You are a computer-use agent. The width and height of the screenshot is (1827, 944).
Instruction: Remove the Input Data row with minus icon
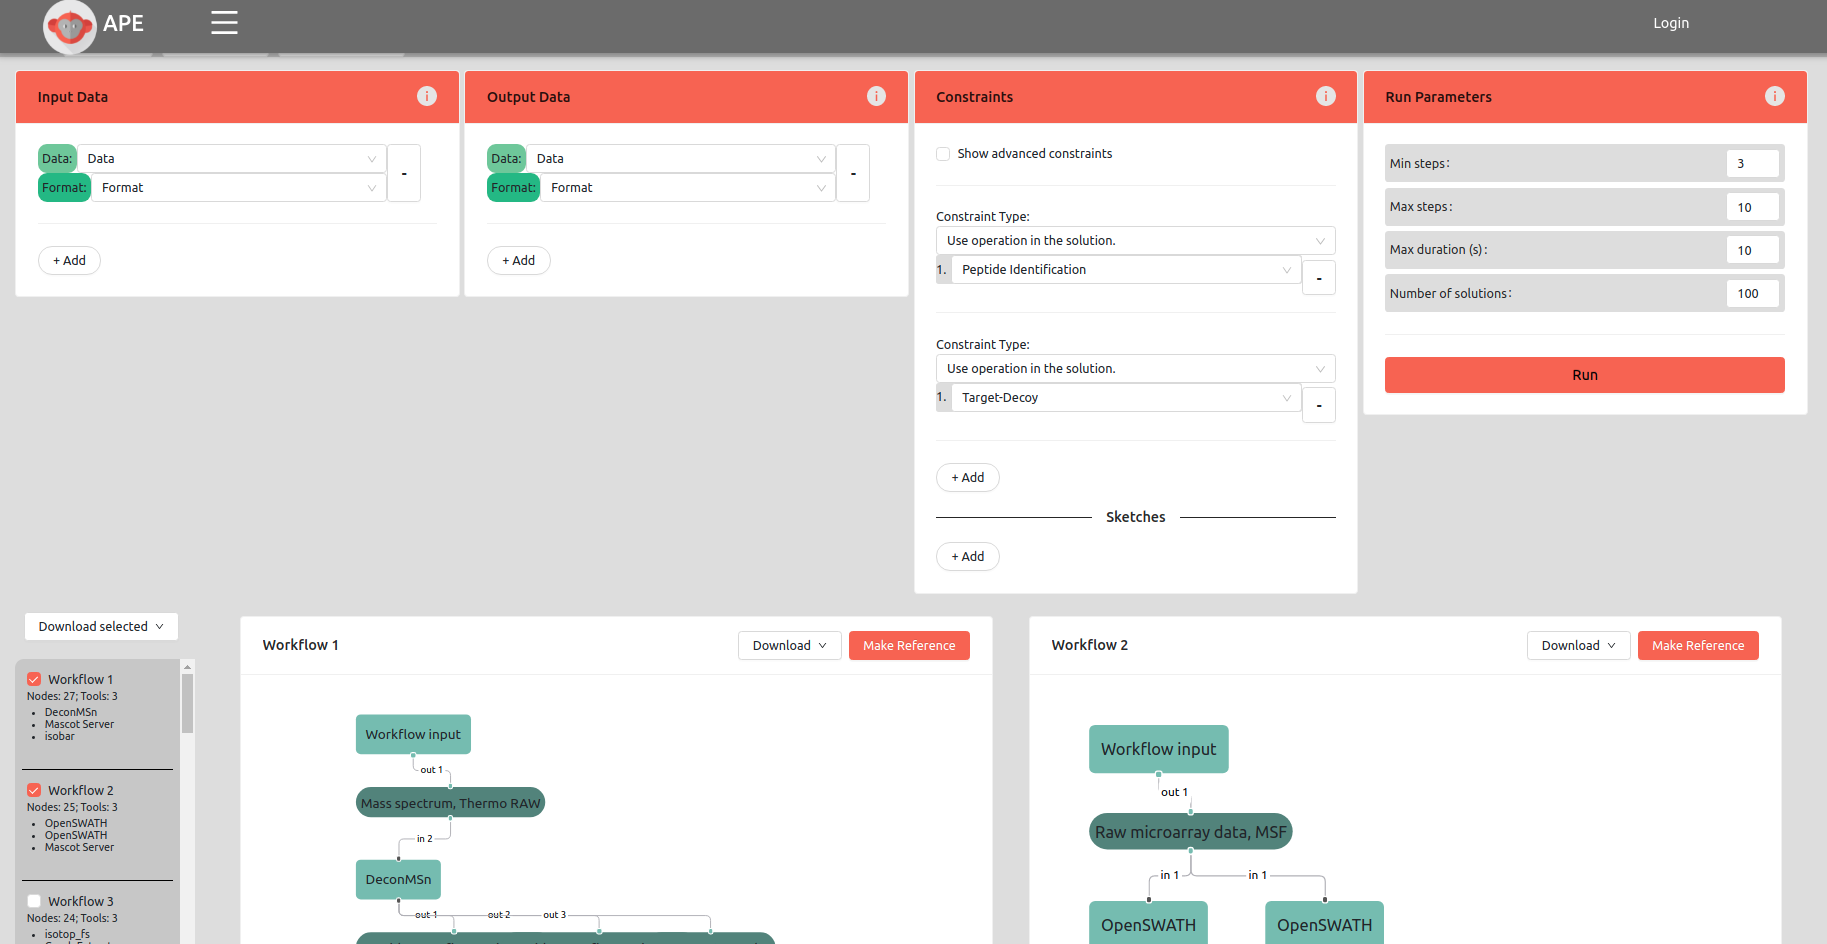tap(403, 172)
